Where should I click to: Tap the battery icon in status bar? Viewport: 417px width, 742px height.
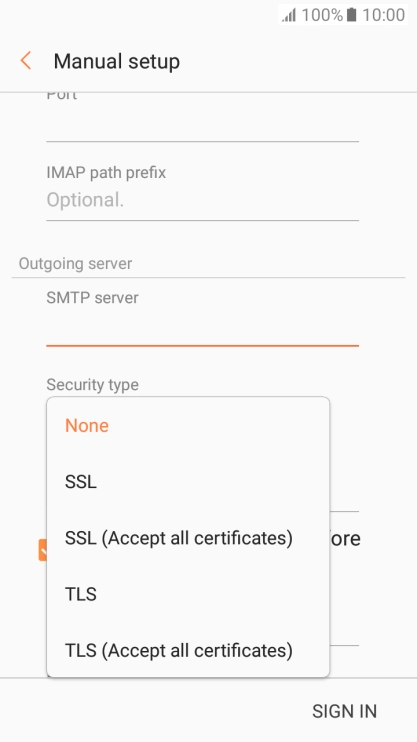351,15
